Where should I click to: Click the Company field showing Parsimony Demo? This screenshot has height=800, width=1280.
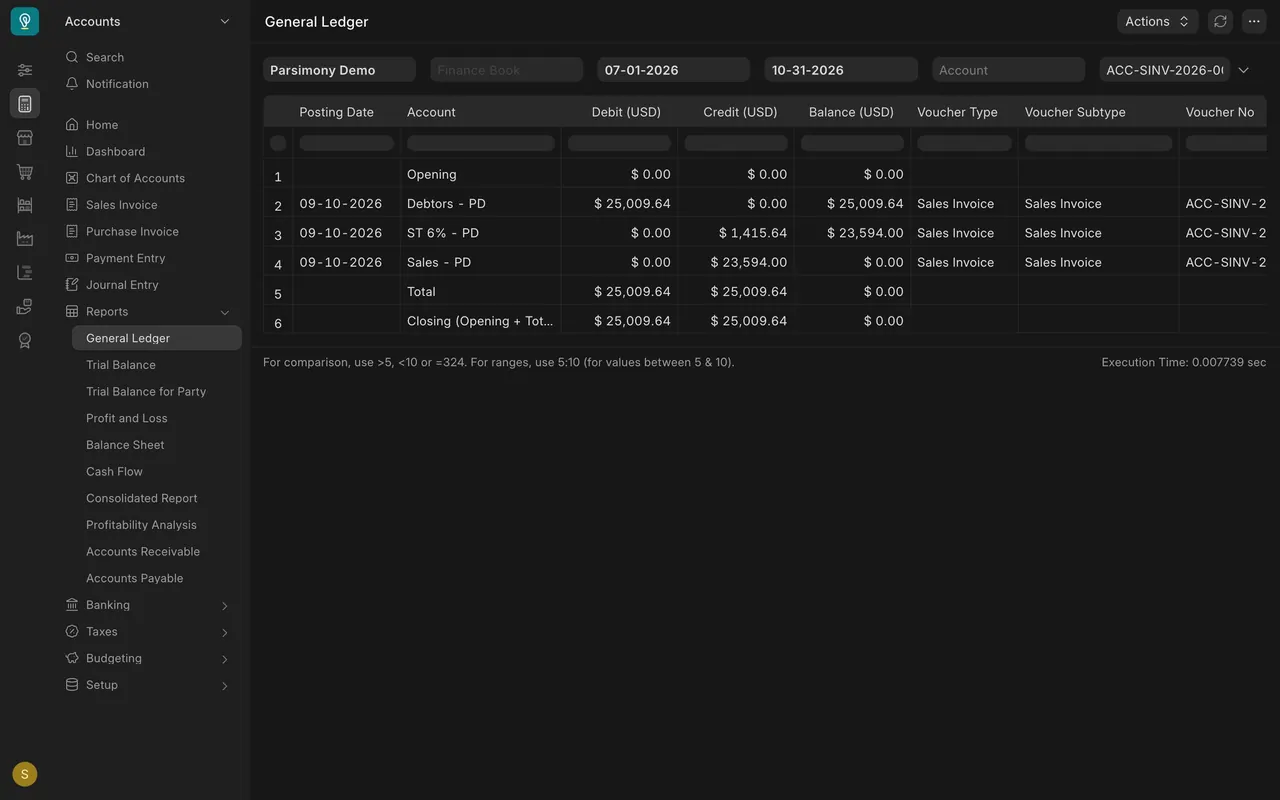pos(339,70)
